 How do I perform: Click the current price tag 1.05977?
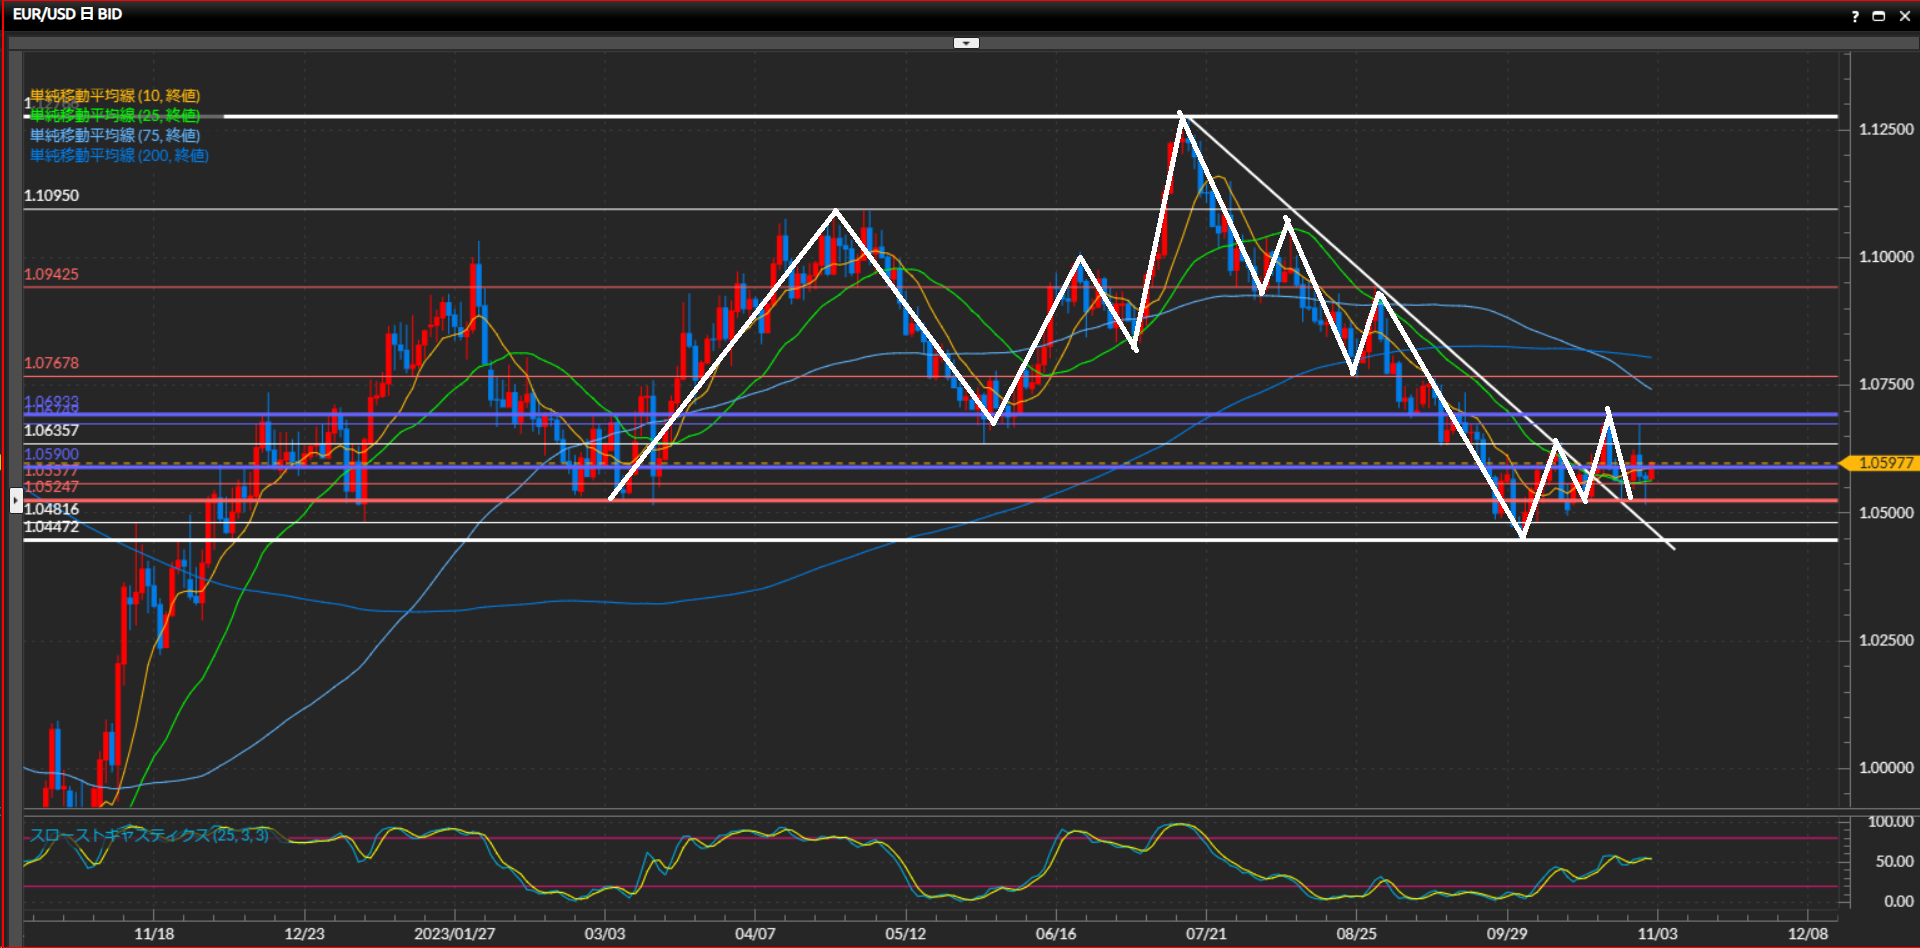[x=1884, y=463]
